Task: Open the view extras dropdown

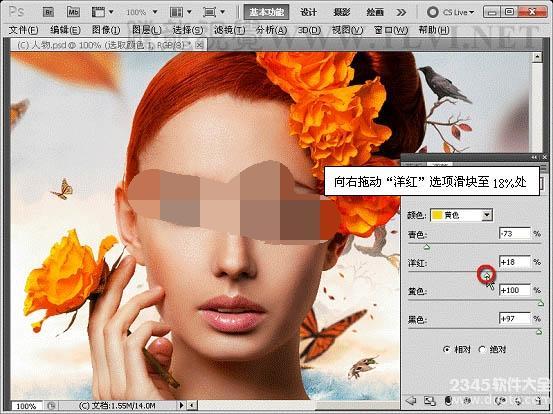Action: pyautogui.click(x=102, y=12)
